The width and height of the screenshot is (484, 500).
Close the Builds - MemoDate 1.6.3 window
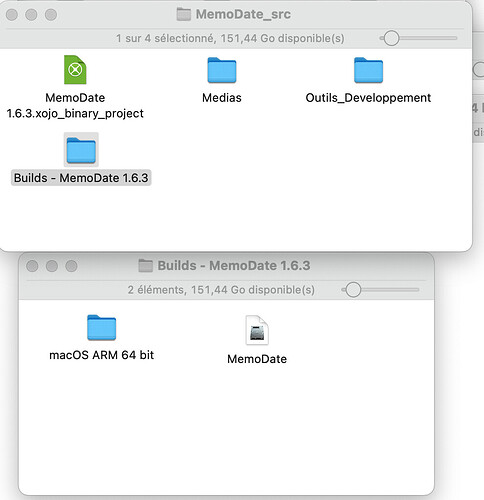pyautogui.click(x=32, y=266)
